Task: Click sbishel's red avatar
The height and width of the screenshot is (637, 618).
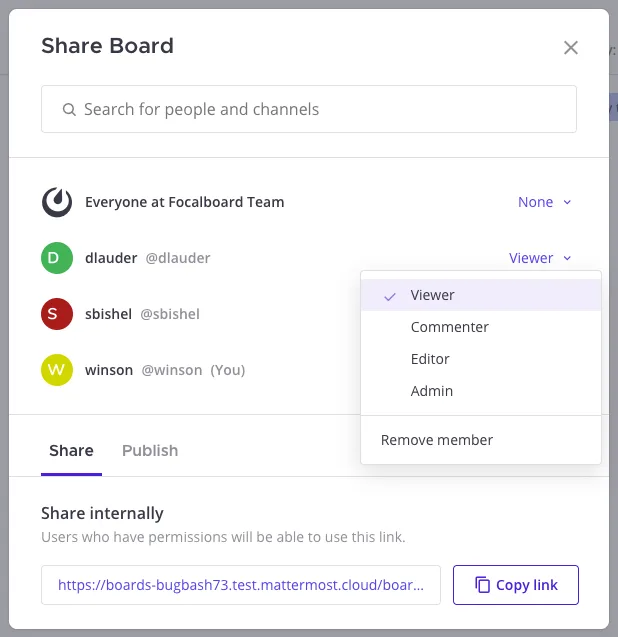Action: (57, 314)
